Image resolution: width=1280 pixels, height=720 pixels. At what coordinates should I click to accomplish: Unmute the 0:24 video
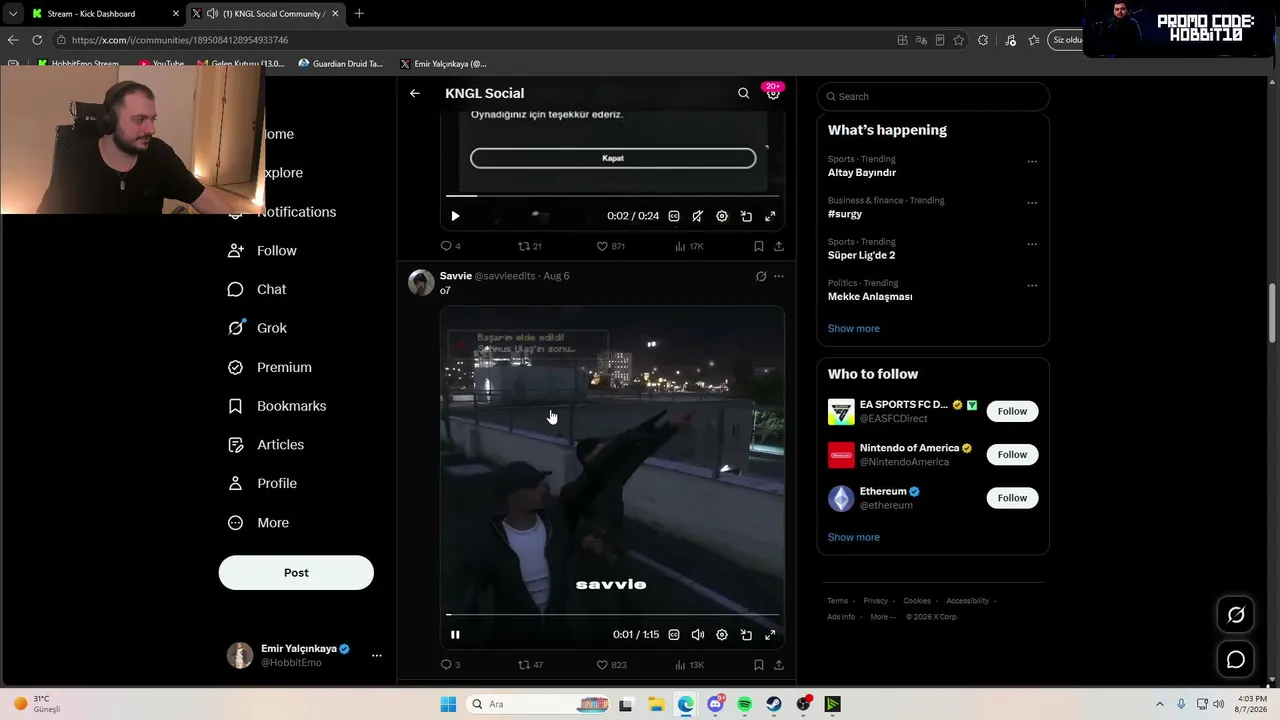[x=698, y=216]
